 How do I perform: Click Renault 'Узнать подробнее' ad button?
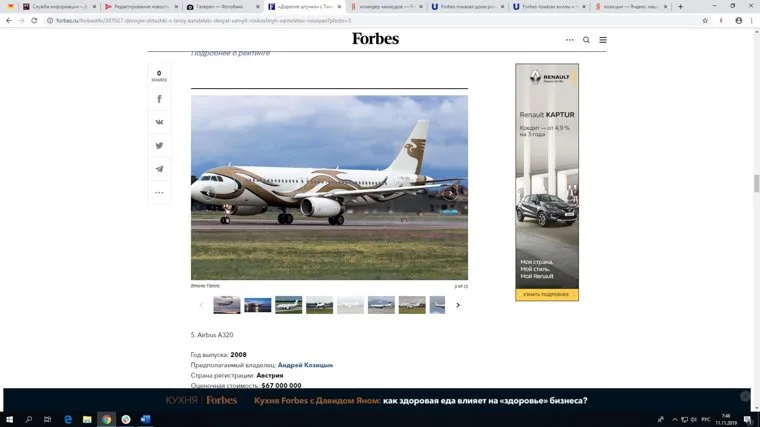(x=547, y=295)
